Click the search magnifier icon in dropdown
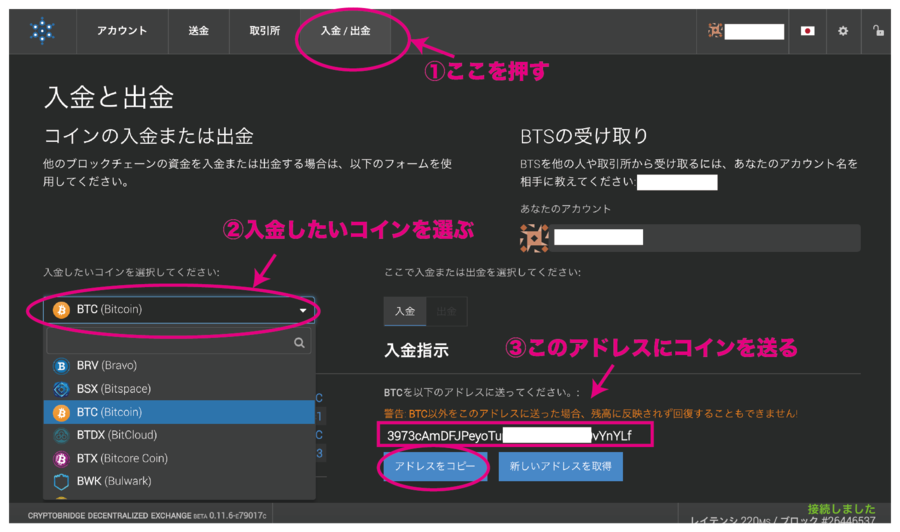The image size is (900, 532). (298, 342)
